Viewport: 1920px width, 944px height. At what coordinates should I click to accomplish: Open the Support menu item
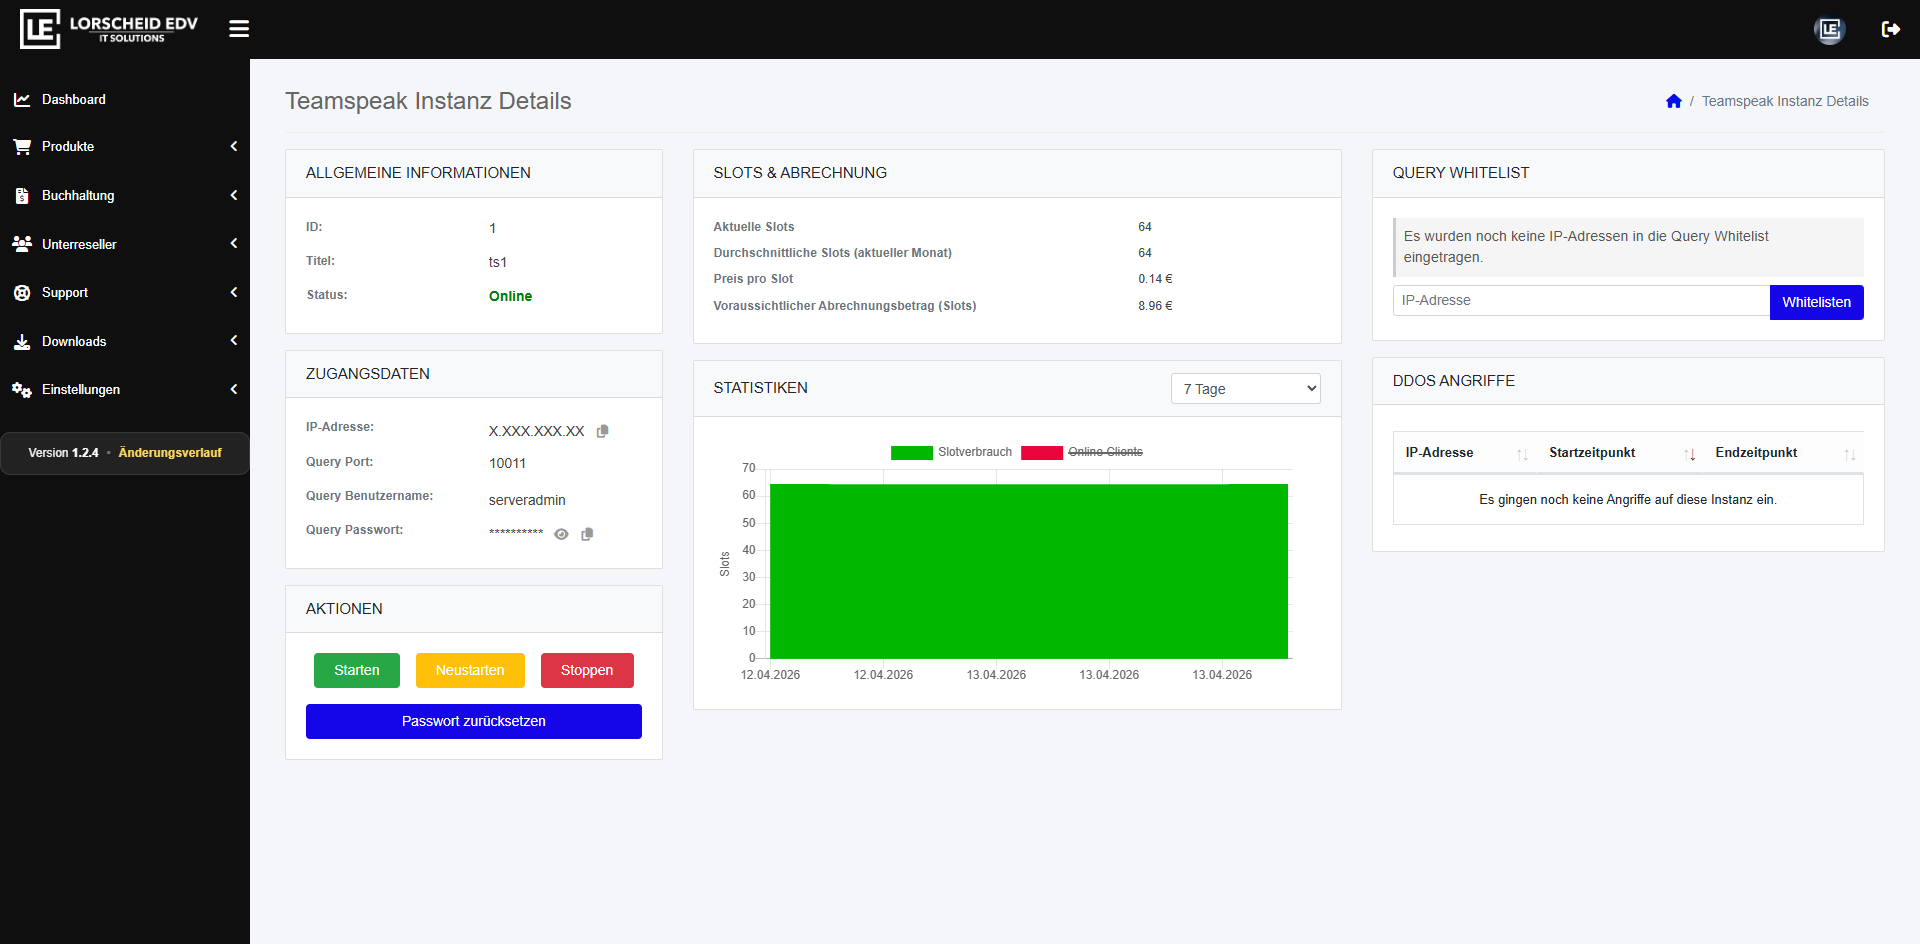click(x=125, y=293)
